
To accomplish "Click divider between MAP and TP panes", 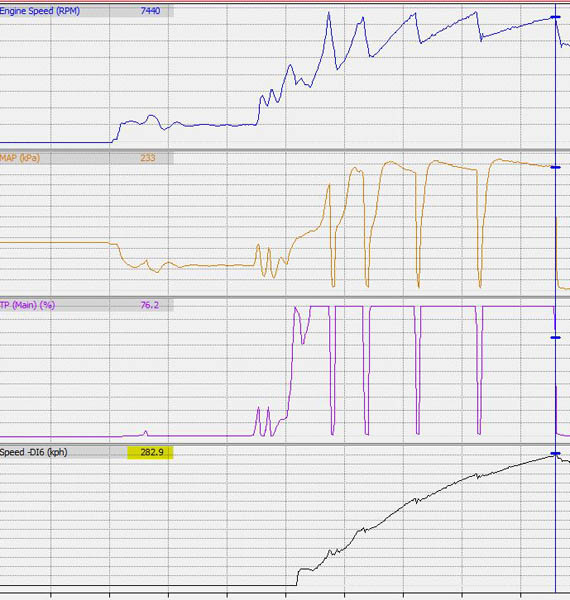I will [285, 297].
